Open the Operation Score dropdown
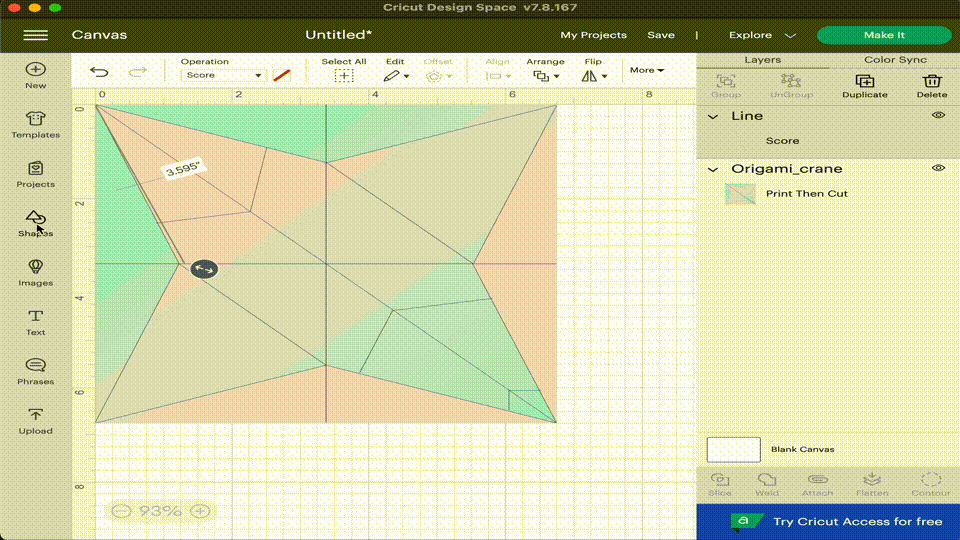This screenshot has height=540, width=960. (223, 75)
